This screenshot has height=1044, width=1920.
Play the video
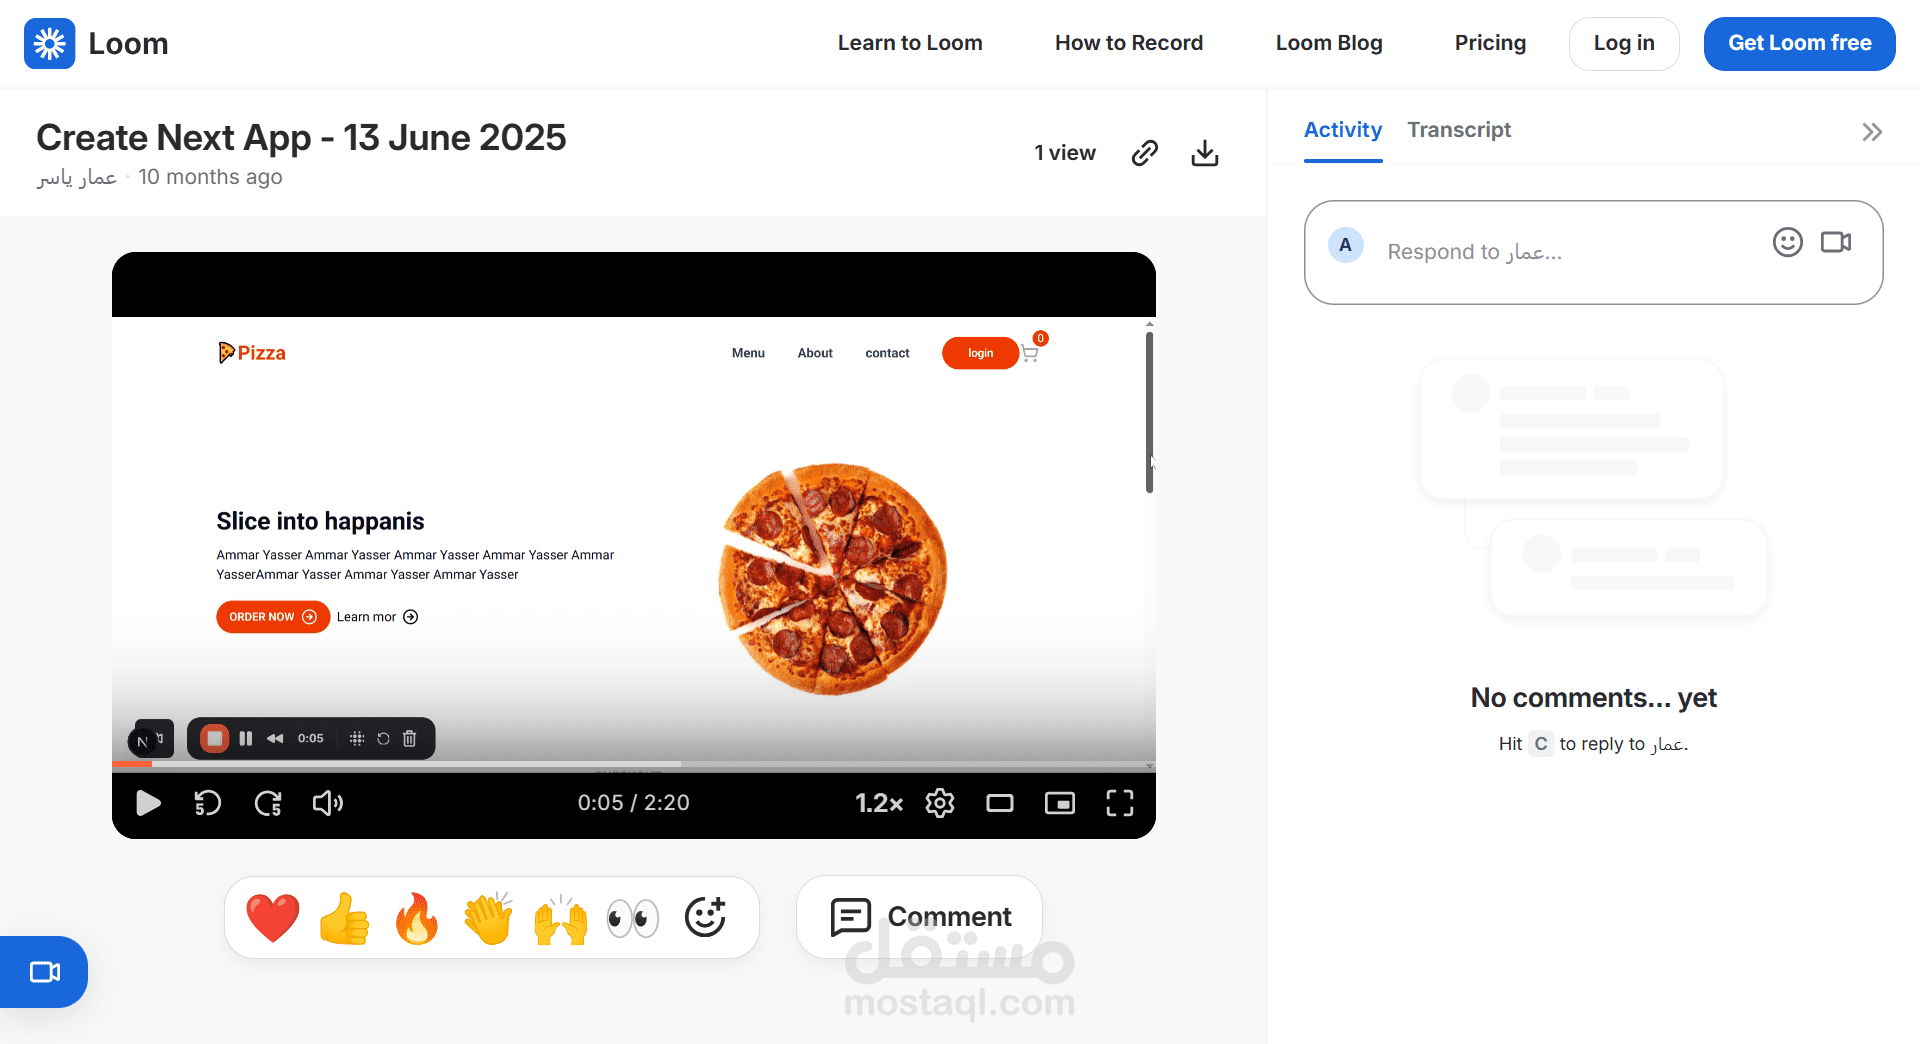tap(148, 803)
